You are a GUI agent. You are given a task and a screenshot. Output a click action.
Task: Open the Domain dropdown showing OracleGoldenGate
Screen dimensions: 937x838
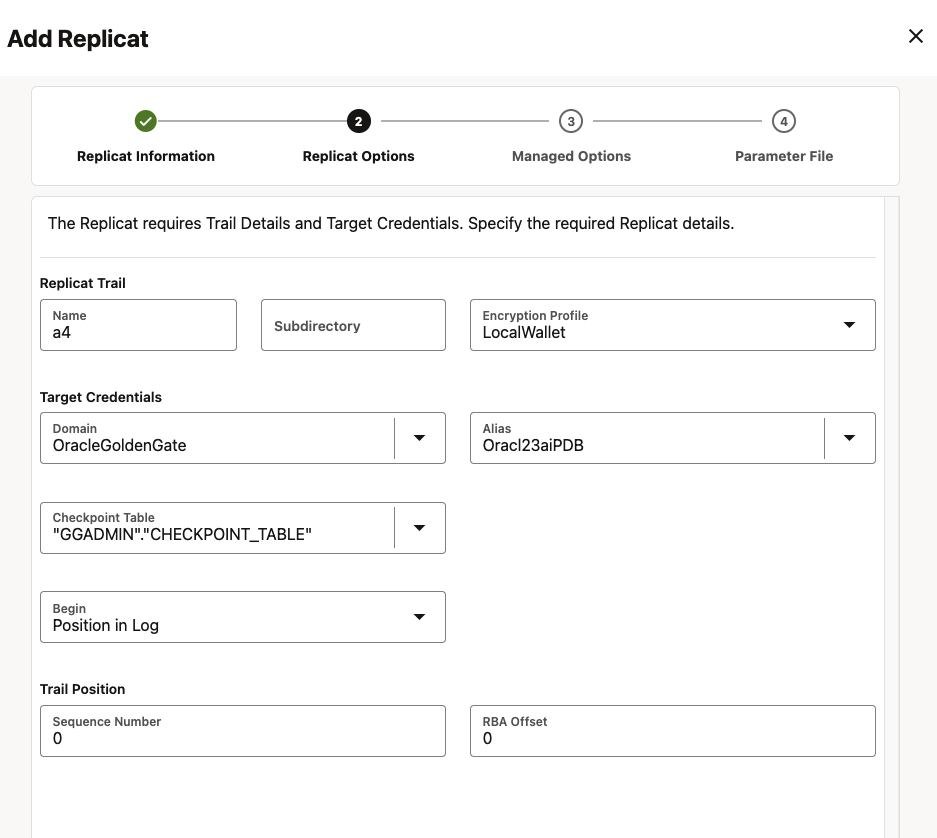pyautogui.click(x=420, y=437)
